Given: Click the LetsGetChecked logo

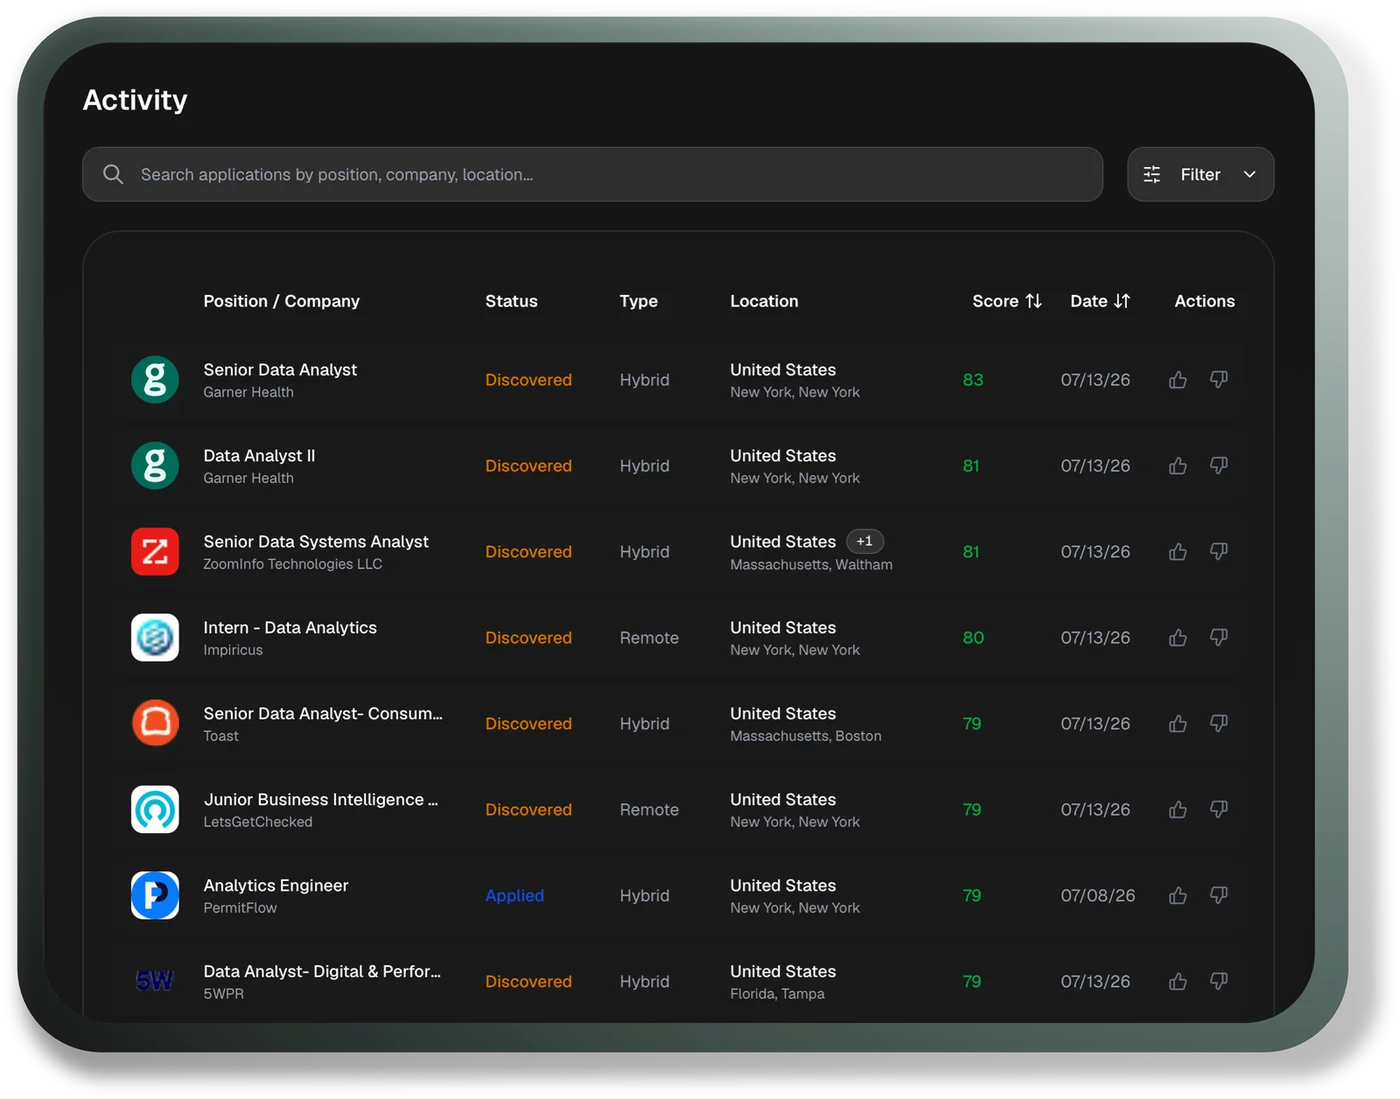Looking at the screenshot, I should 155,810.
